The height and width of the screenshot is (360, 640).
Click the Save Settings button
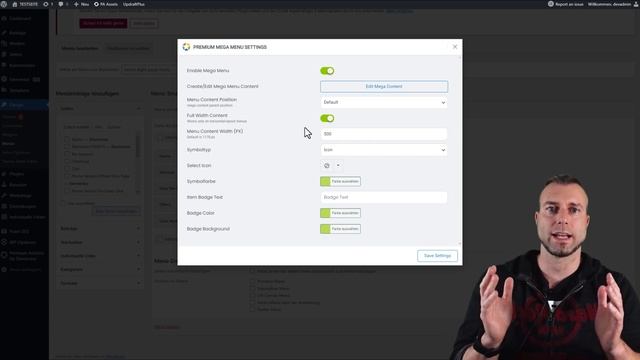click(x=437, y=256)
